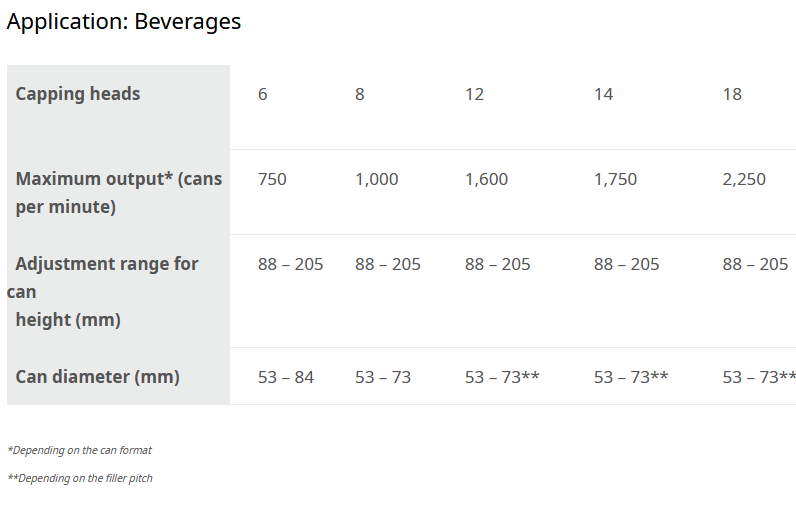Select the "53 – 73" diameter without asterisks
The height and width of the screenshot is (517, 796).
tap(383, 377)
